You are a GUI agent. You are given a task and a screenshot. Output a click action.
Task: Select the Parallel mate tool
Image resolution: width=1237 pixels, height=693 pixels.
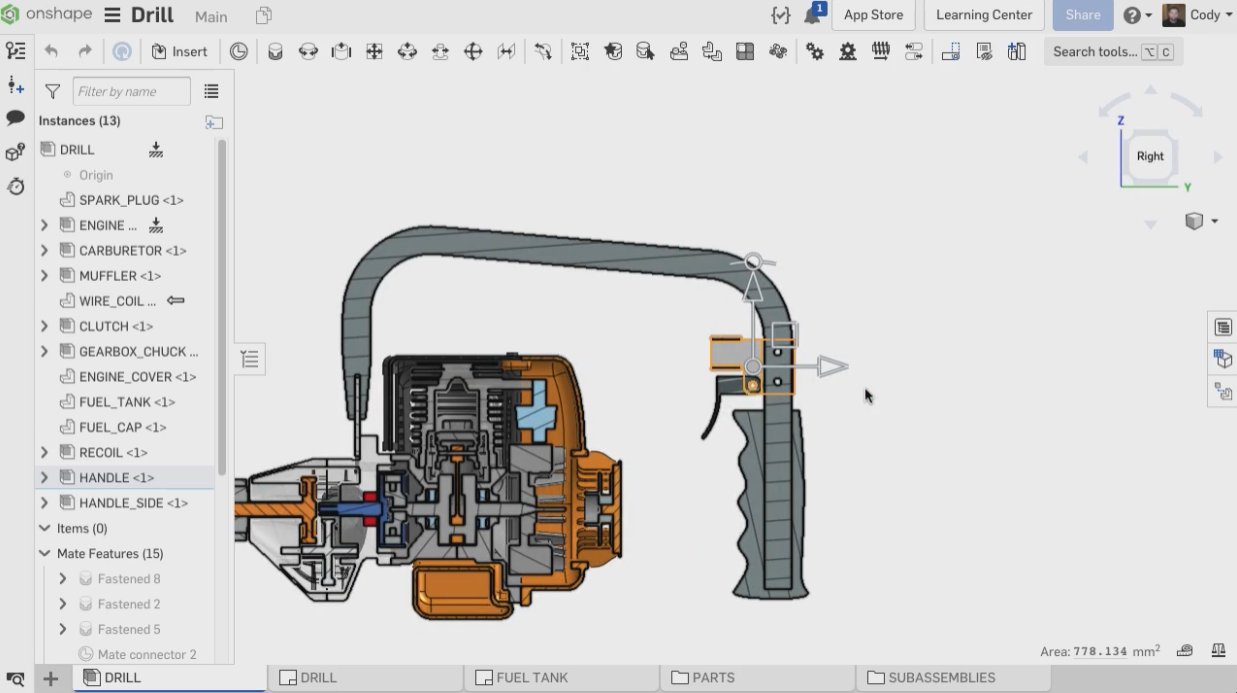506,52
